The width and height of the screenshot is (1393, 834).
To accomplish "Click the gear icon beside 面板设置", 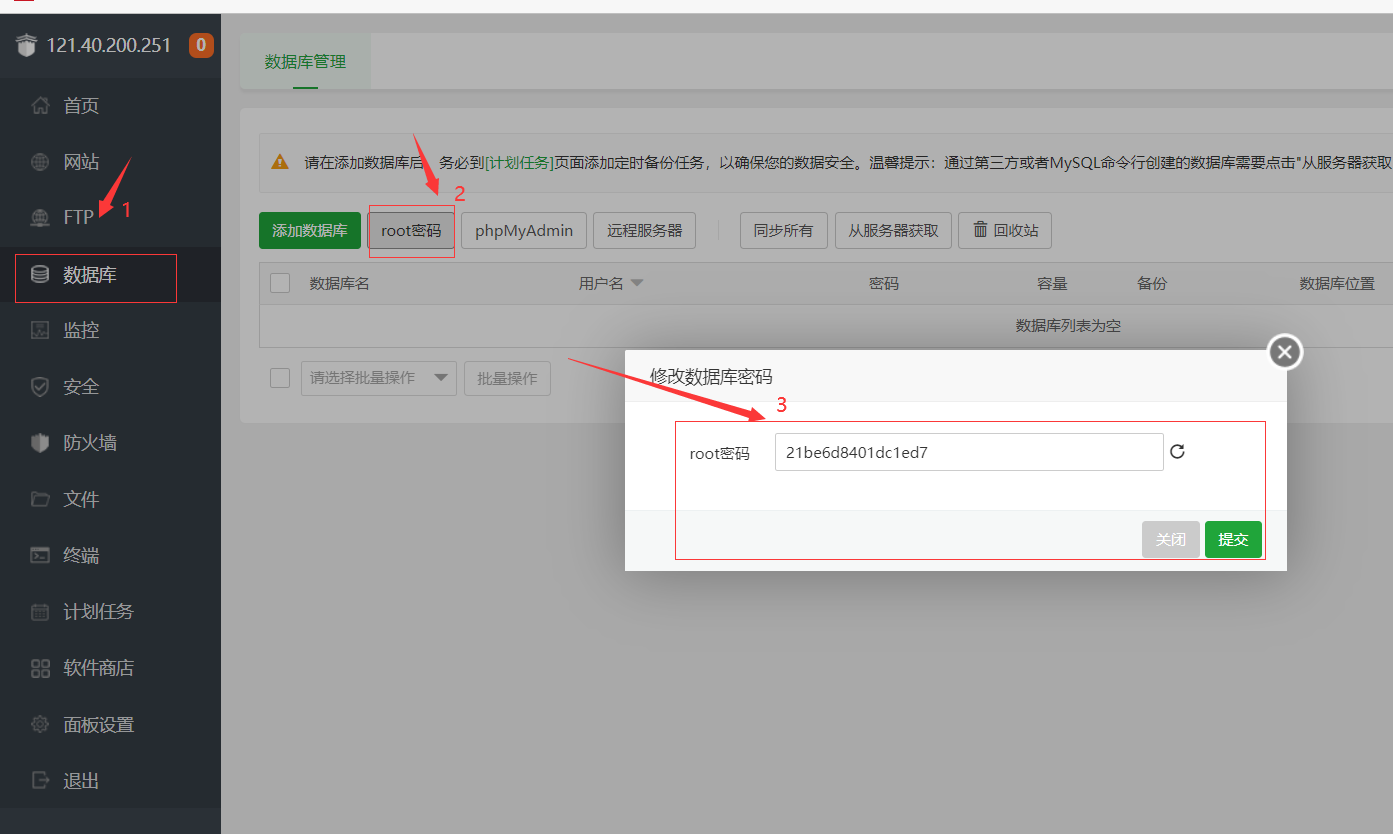I will (40, 724).
